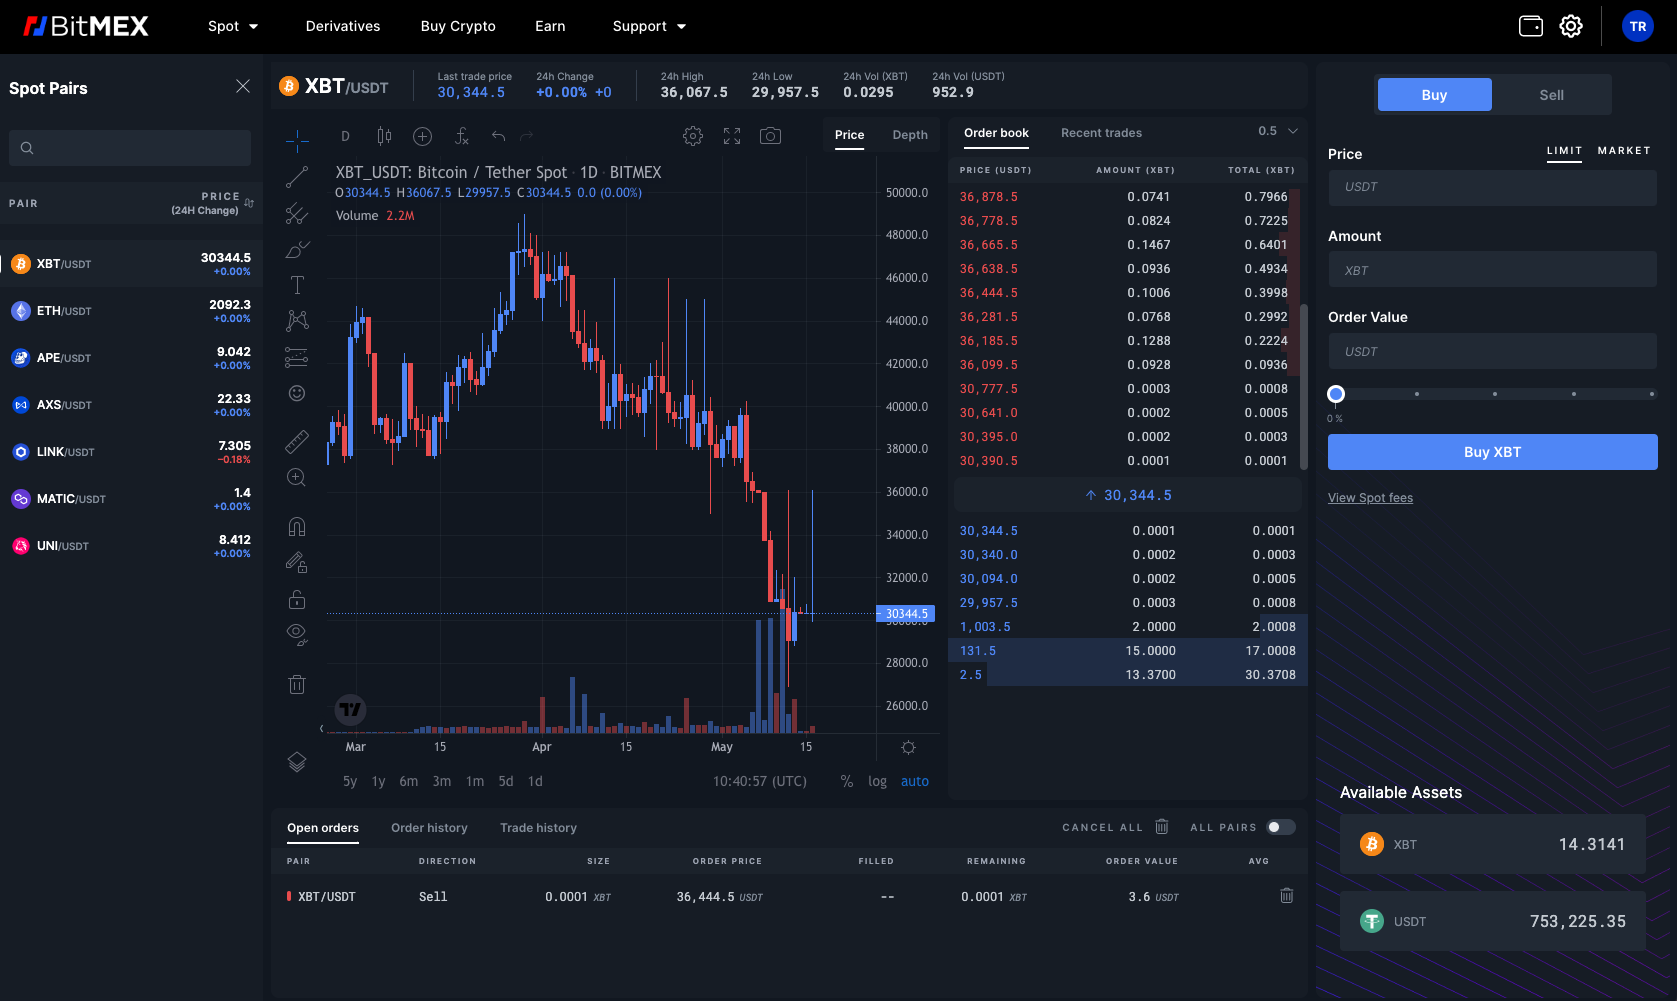Viewport: 1677px width, 1001px height.
Task: Open the chart settings gear icon
Action: coord(693,136)
